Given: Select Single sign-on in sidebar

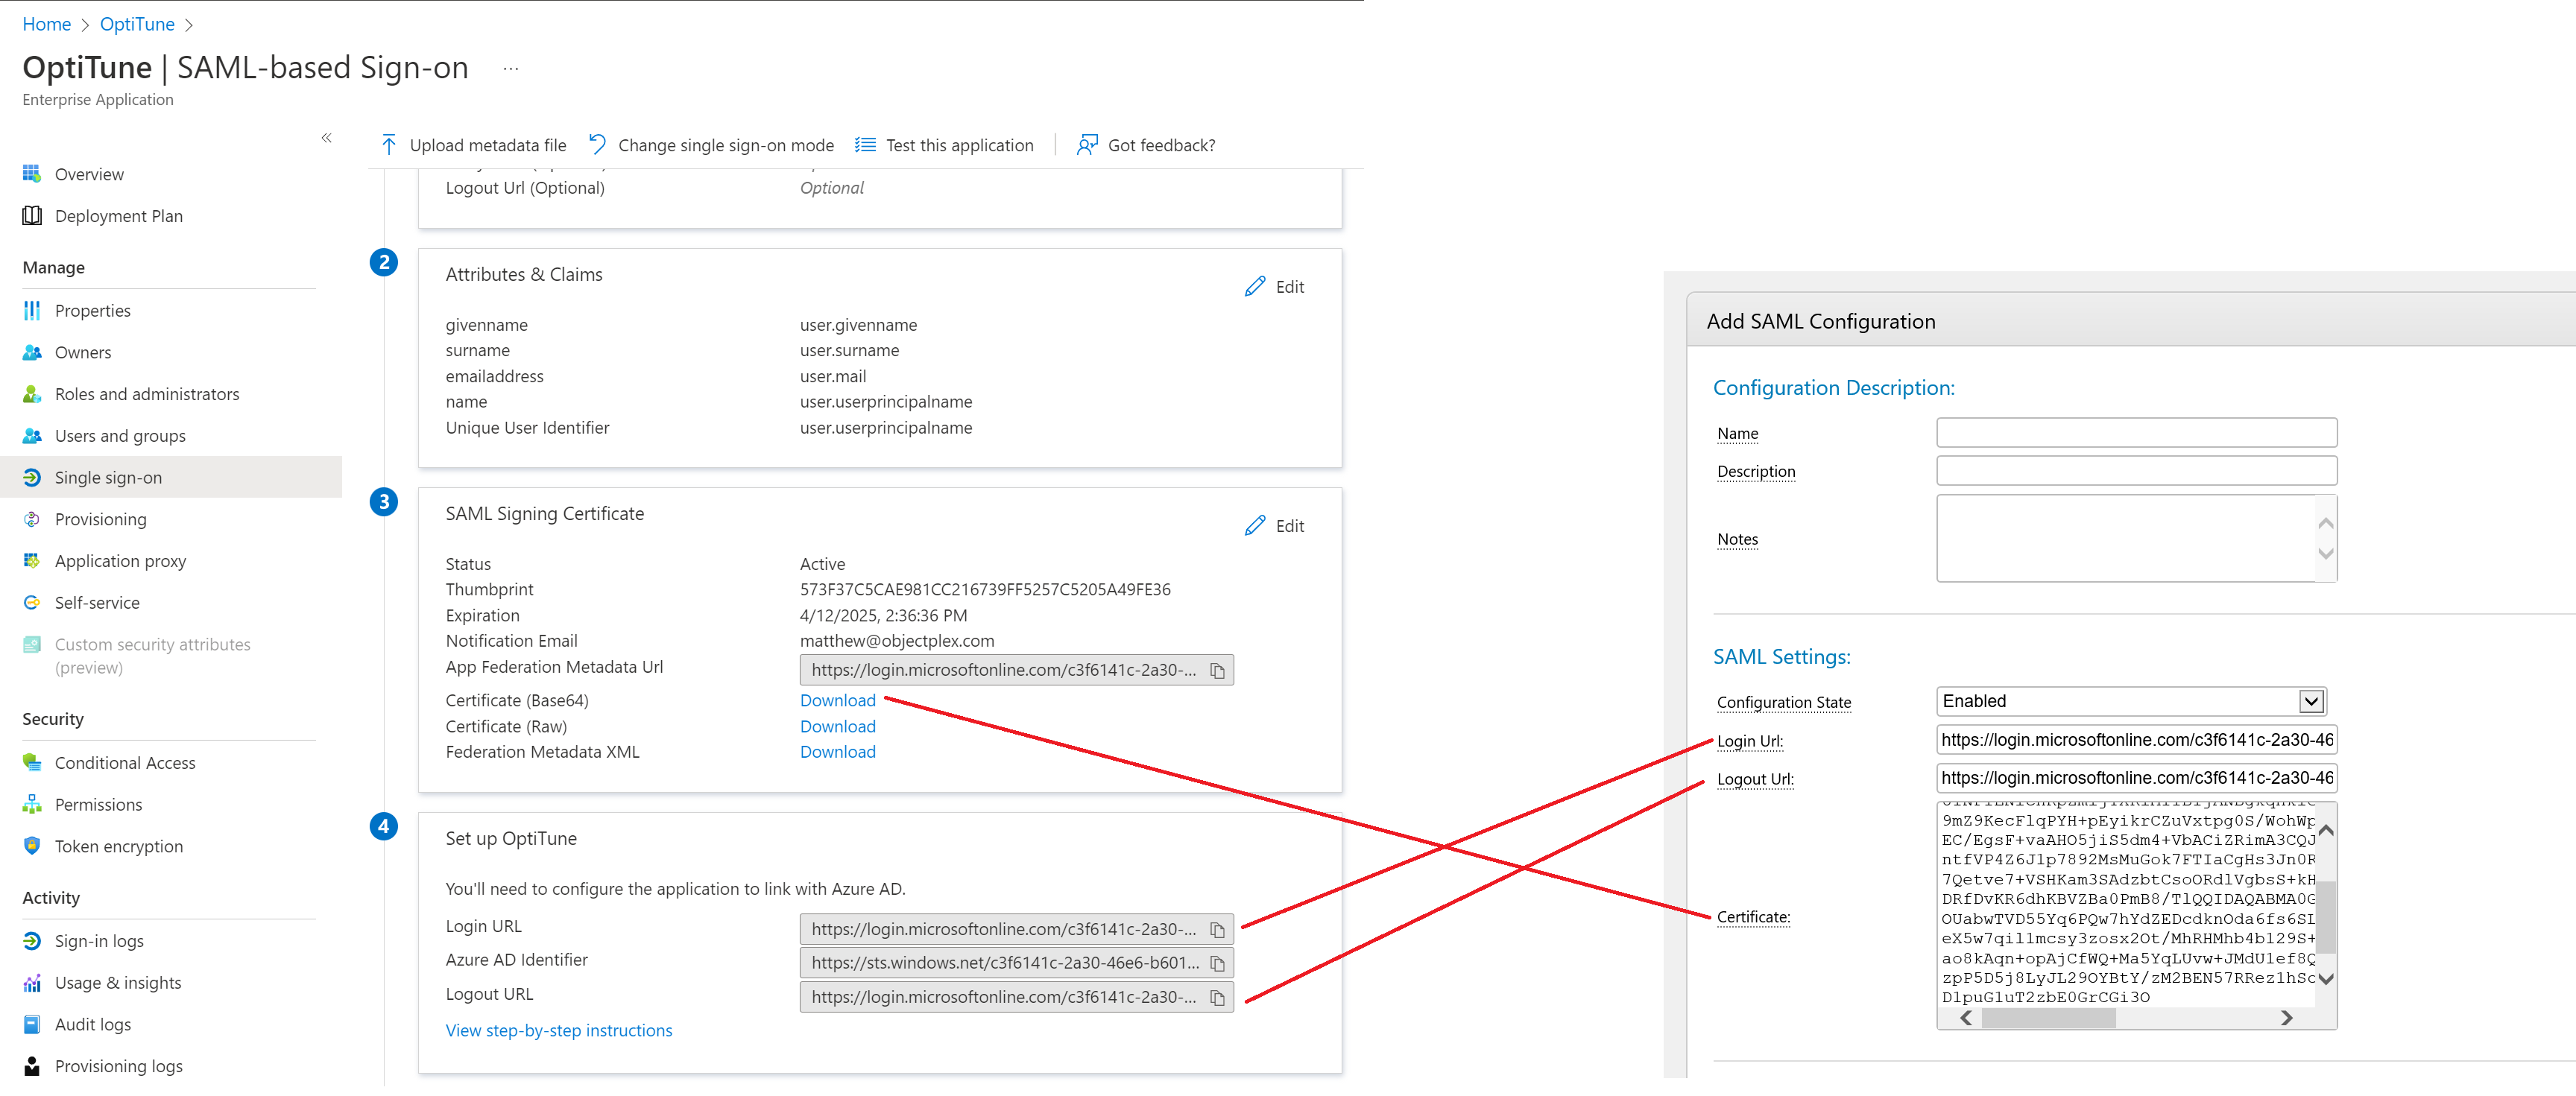Looking at the screenshot, I should pyautogui.click(x=170, y=478).
